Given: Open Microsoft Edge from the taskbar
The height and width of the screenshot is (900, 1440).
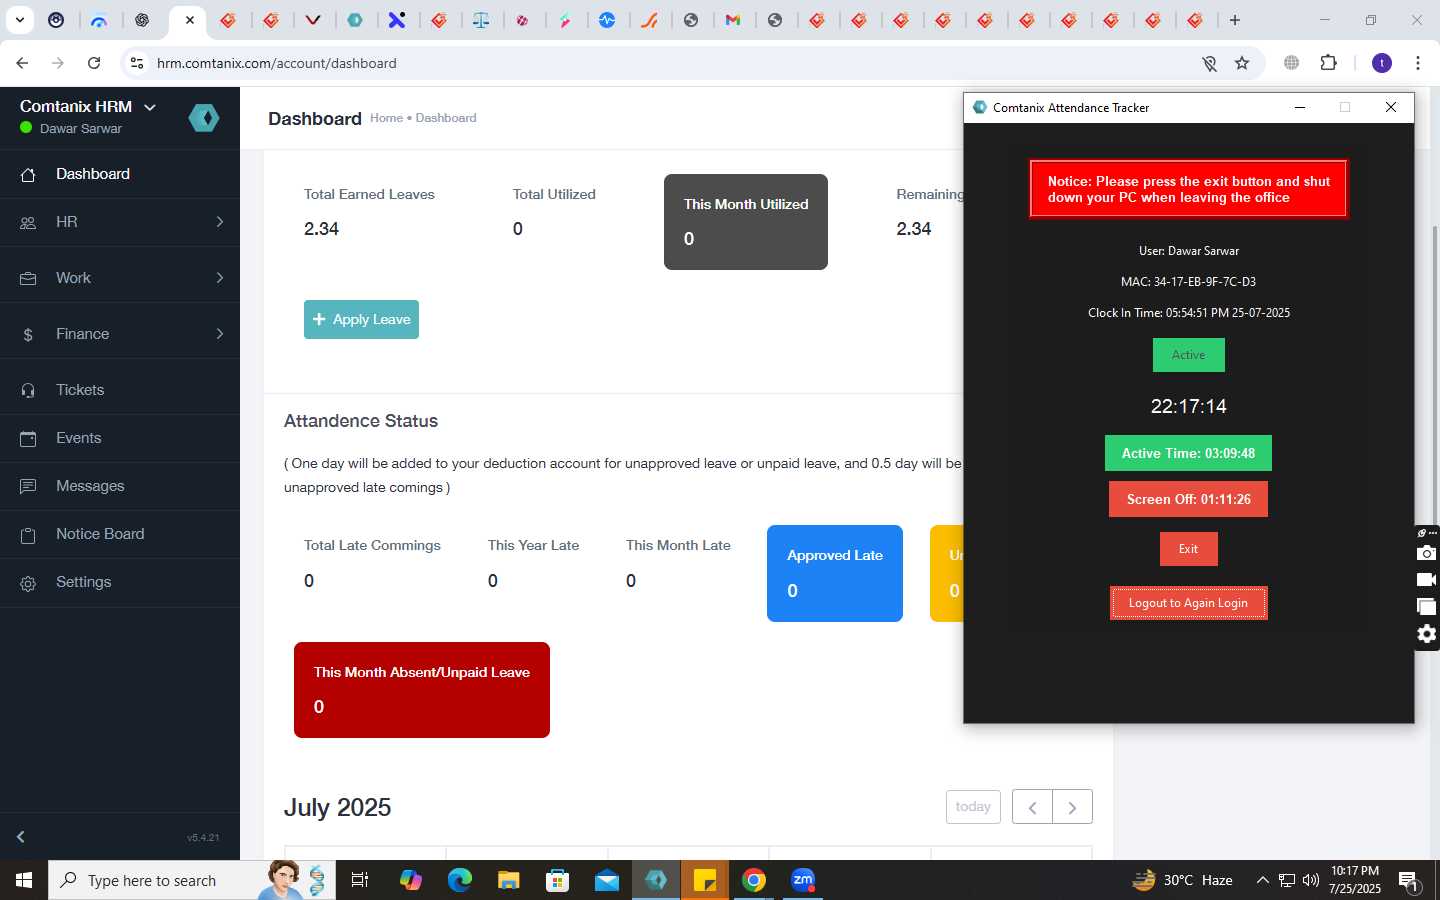Looking at the screenshot, I should tap(460, 880).
